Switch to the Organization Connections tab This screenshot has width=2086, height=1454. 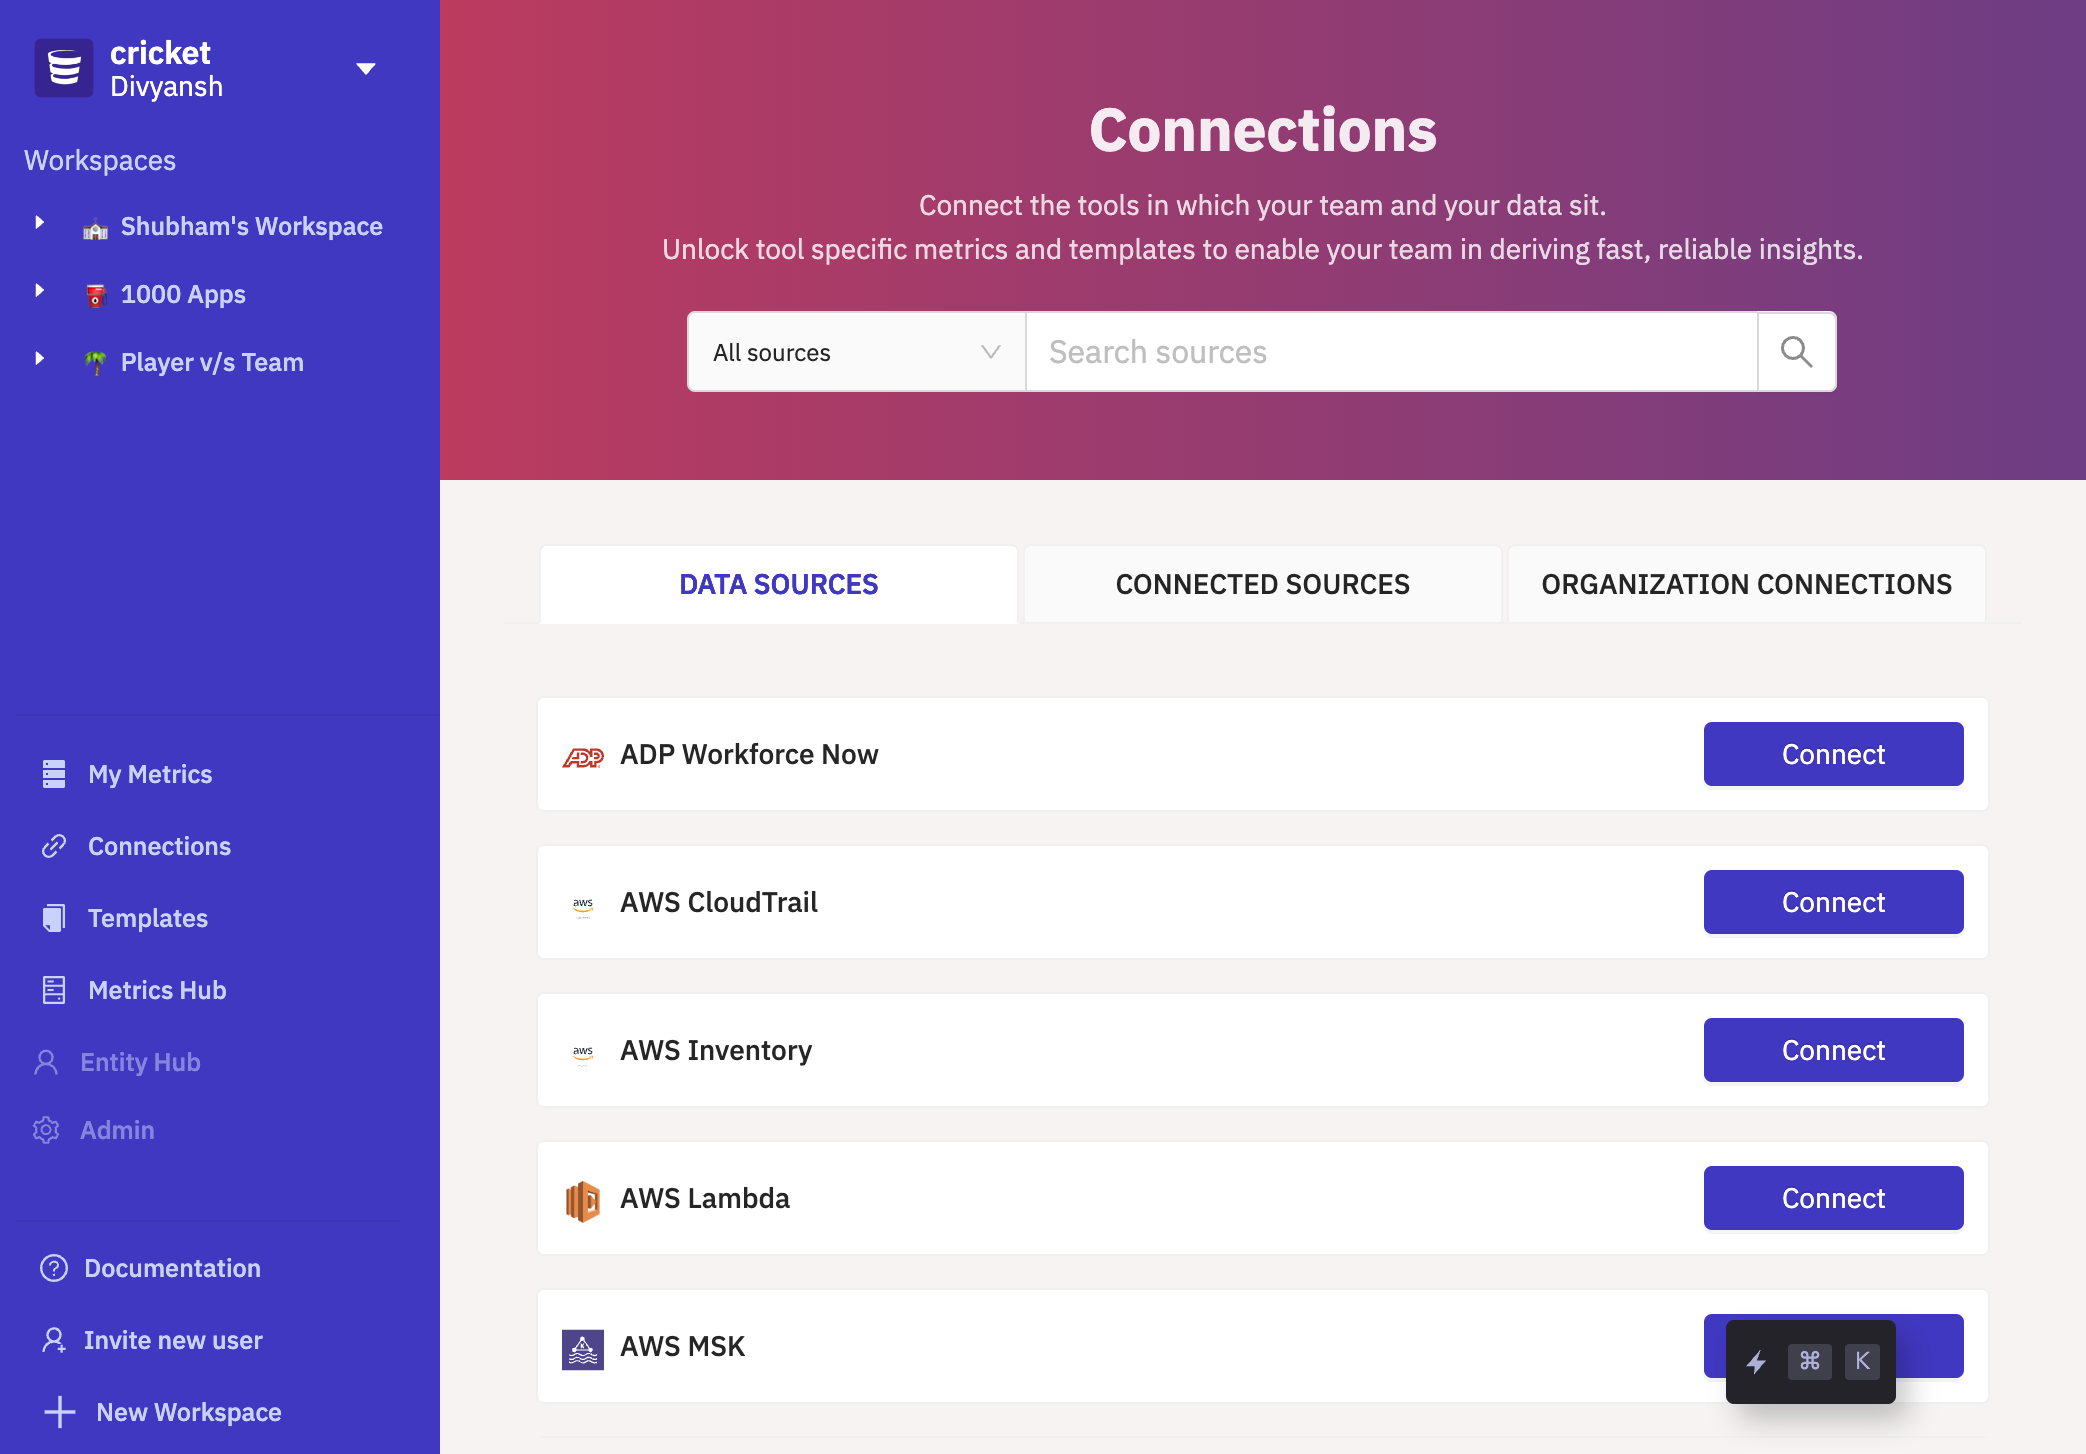[x=1745, y=584]
